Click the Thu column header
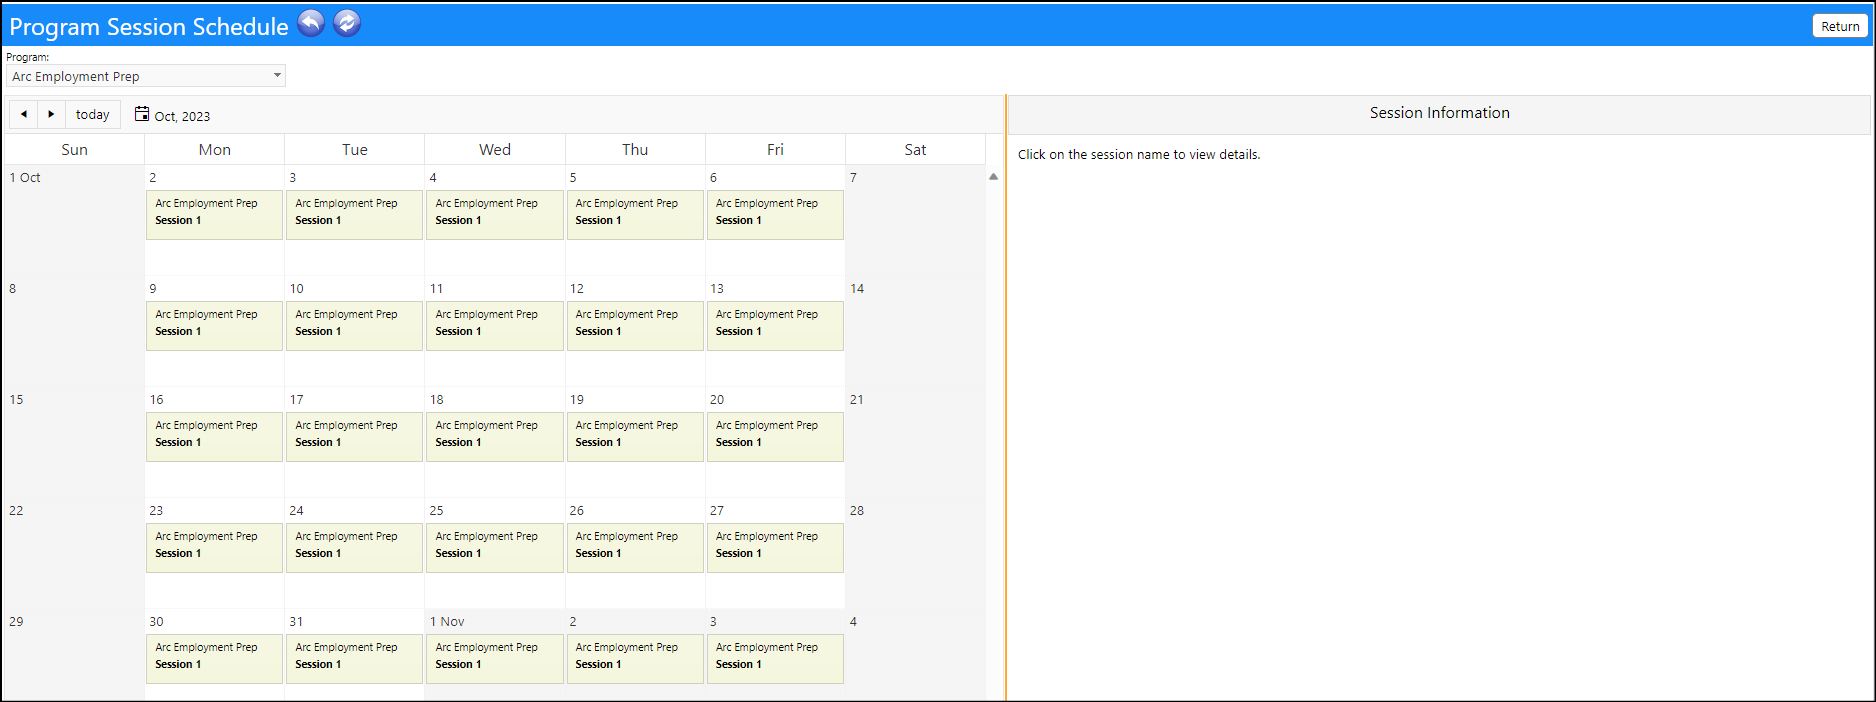Viewport: 1876px width, 702px height. (635, 149)
